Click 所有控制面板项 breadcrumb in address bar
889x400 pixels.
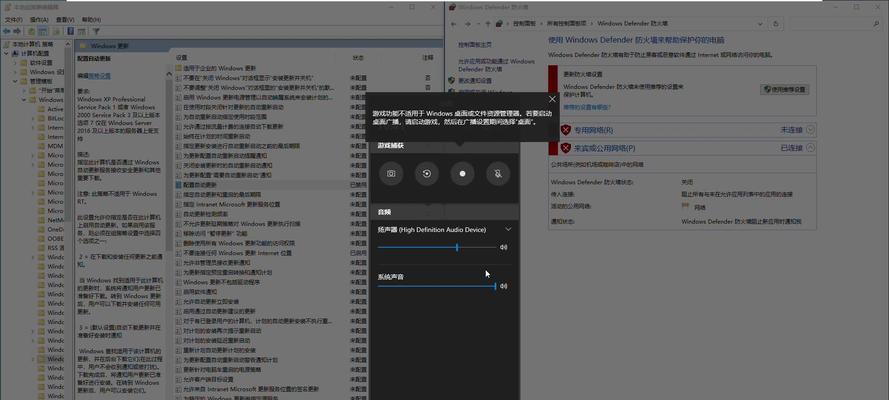click(566, 24)
